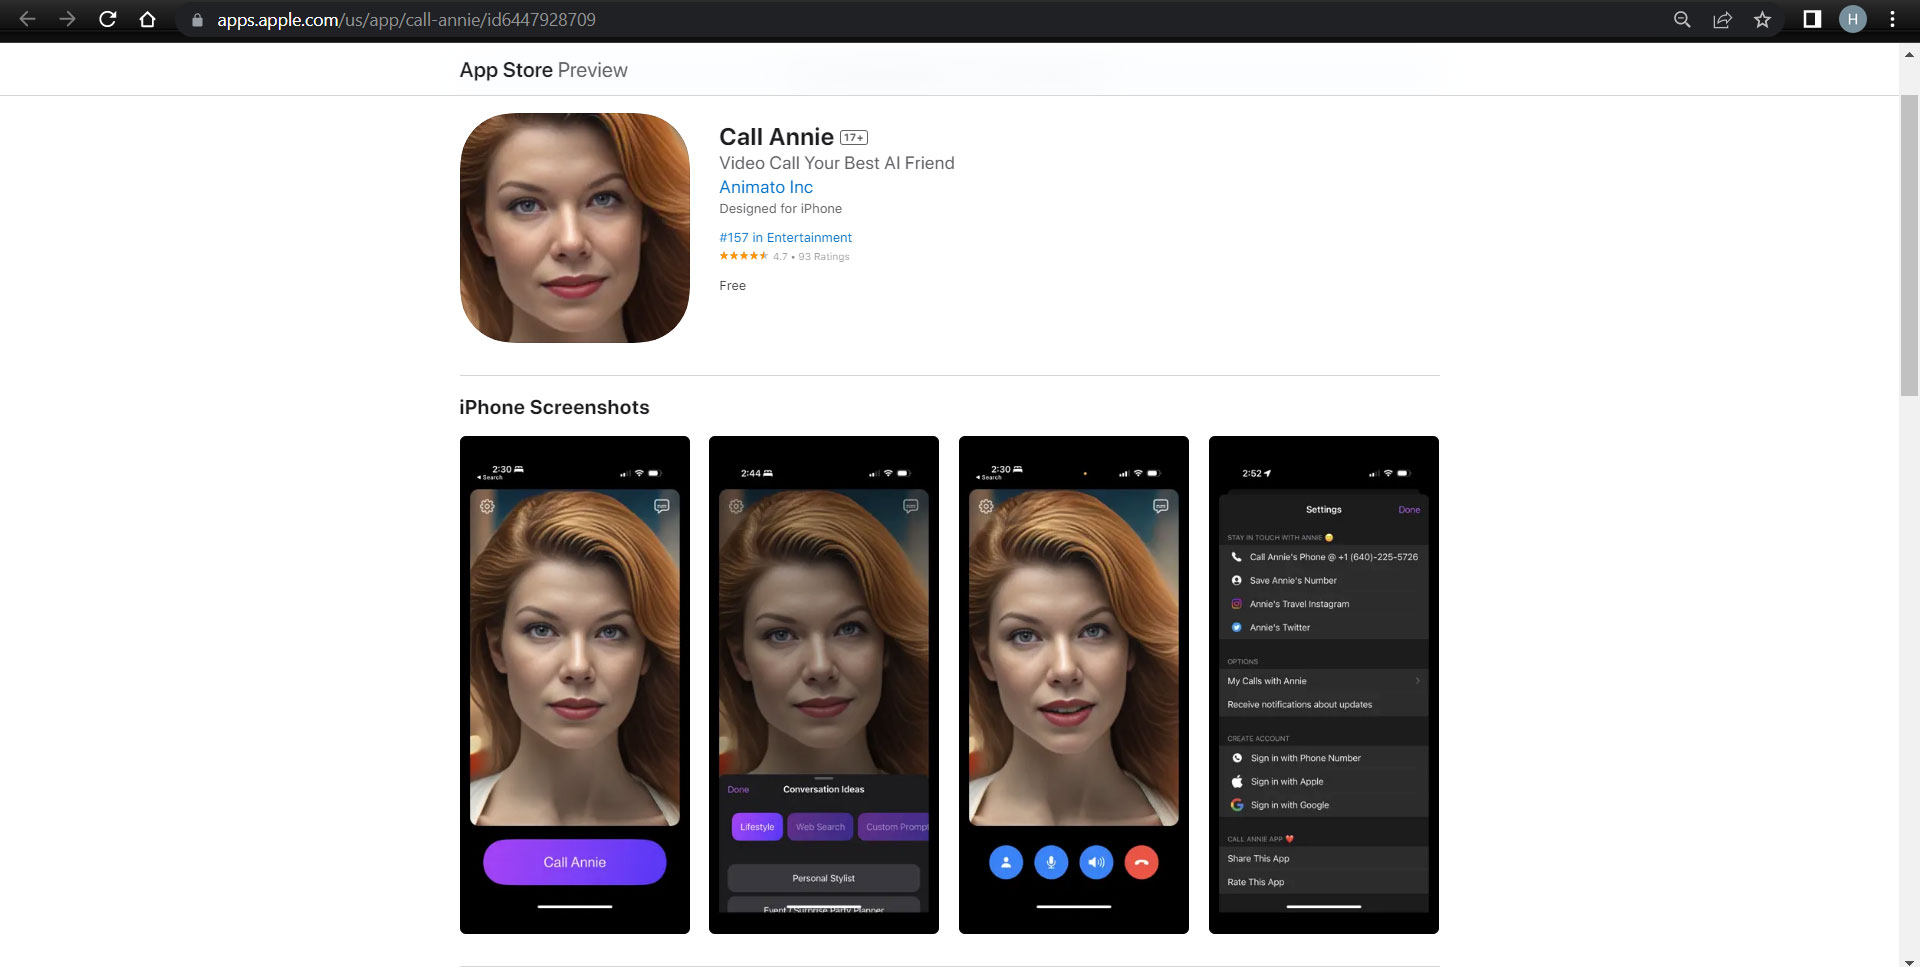Click Save Annie's Number row

point(1323,581)
